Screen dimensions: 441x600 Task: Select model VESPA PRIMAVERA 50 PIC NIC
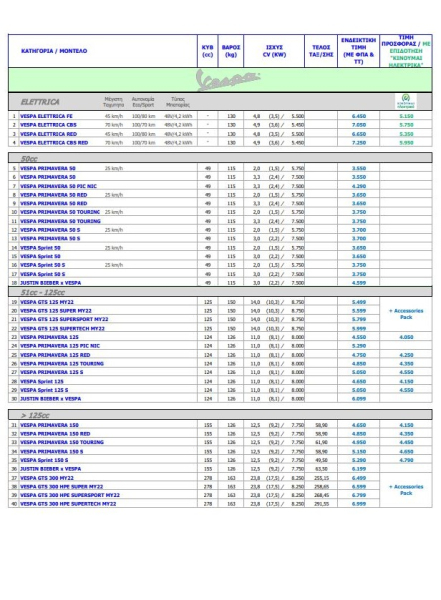[58, 186]
